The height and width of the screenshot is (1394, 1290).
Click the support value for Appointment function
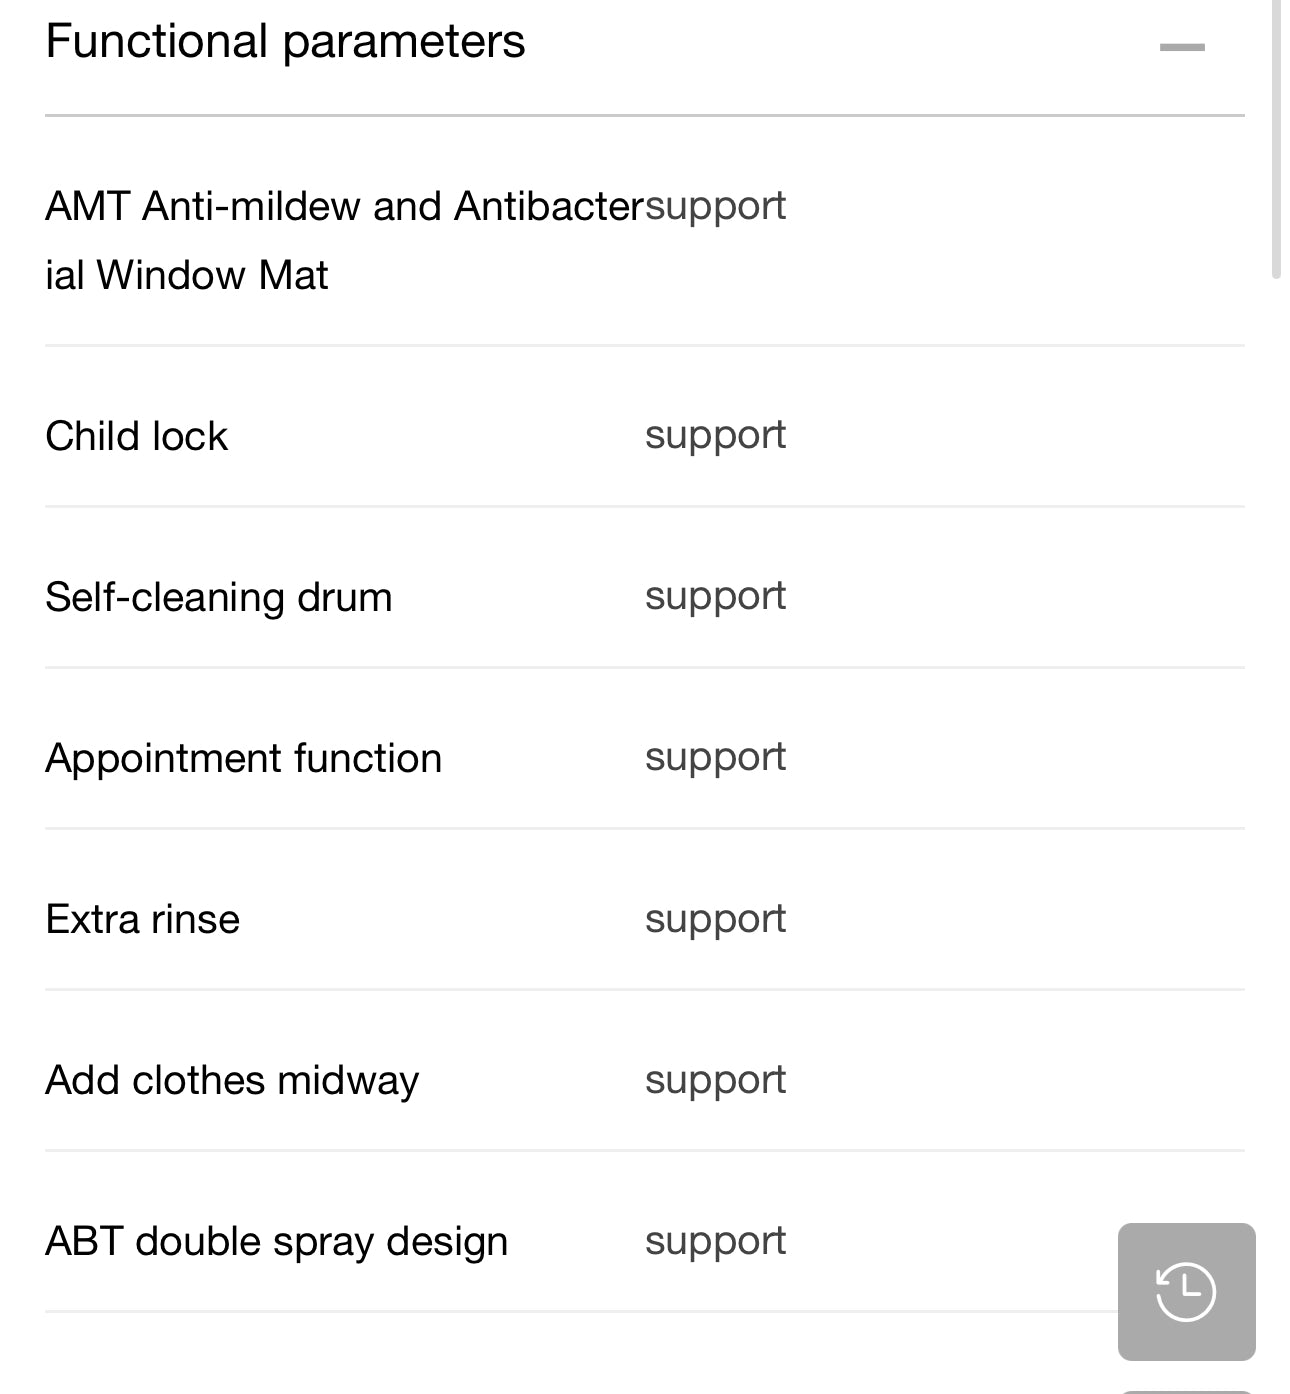pos(716,757)
